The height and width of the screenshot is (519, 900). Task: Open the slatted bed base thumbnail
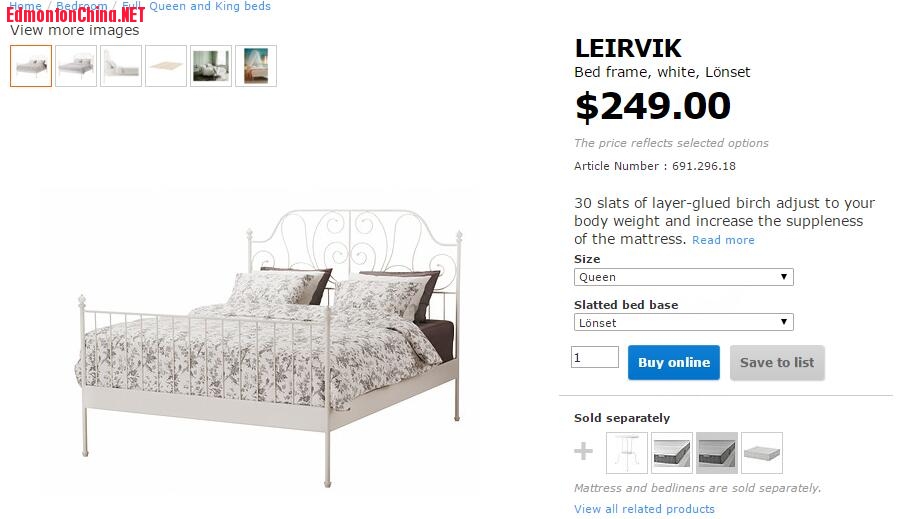point(166,66)
